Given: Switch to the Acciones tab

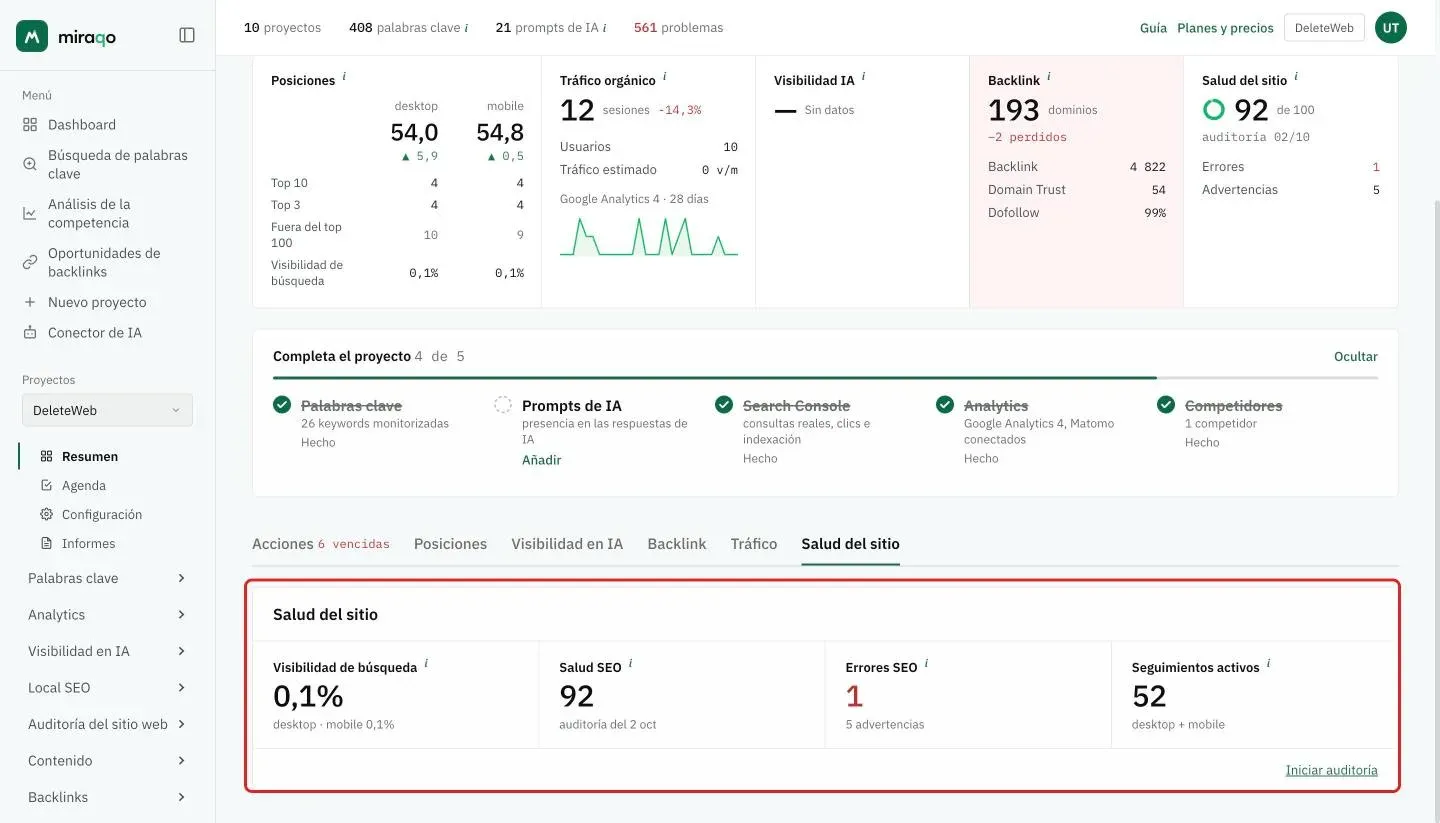Looking at the screenshot, I should [x=321, y=544].
